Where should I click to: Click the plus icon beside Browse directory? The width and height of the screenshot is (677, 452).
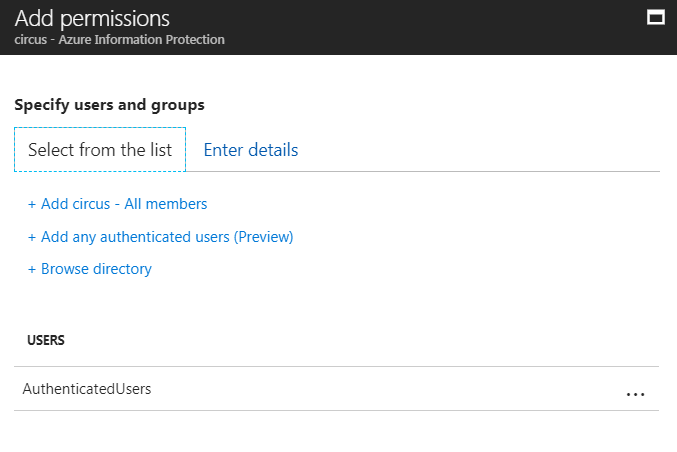(32, 269)
